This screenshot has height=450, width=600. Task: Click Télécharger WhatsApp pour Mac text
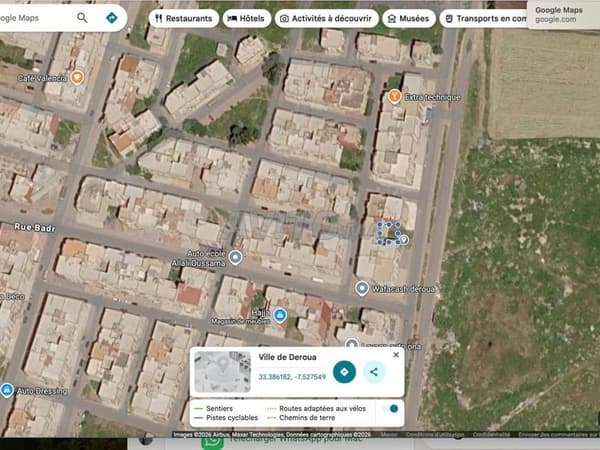coord(296,440)
